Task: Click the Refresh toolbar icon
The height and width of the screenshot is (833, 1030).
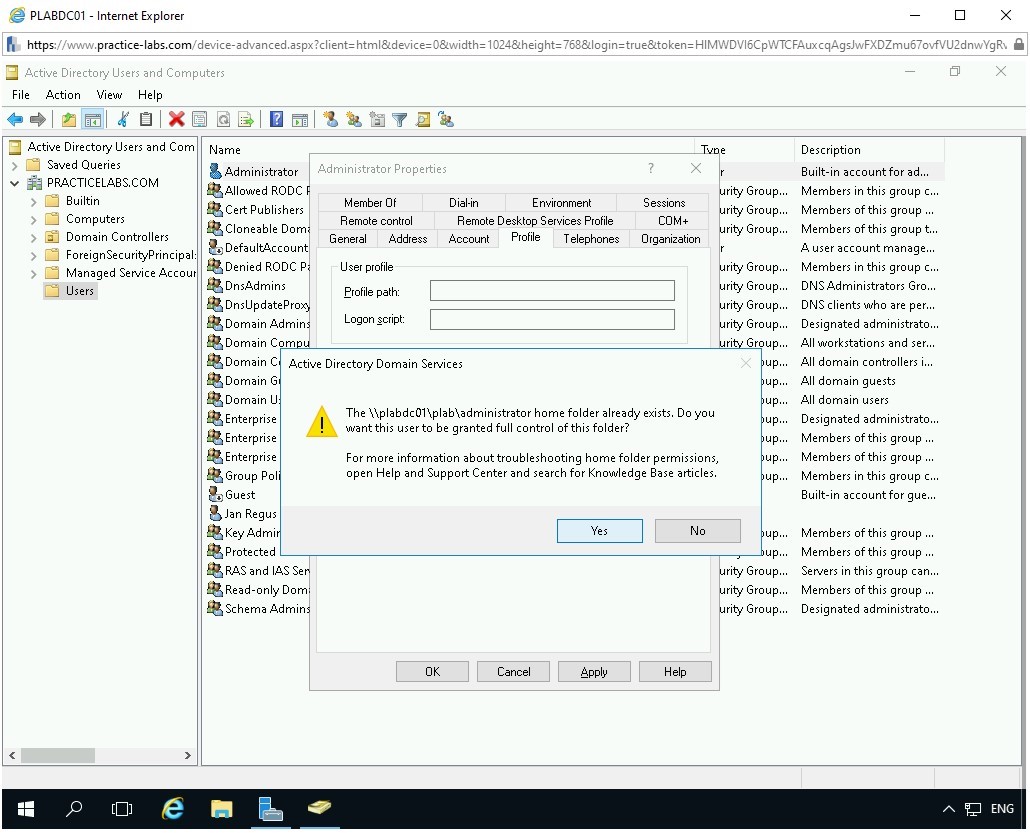Action: [223, 120]
